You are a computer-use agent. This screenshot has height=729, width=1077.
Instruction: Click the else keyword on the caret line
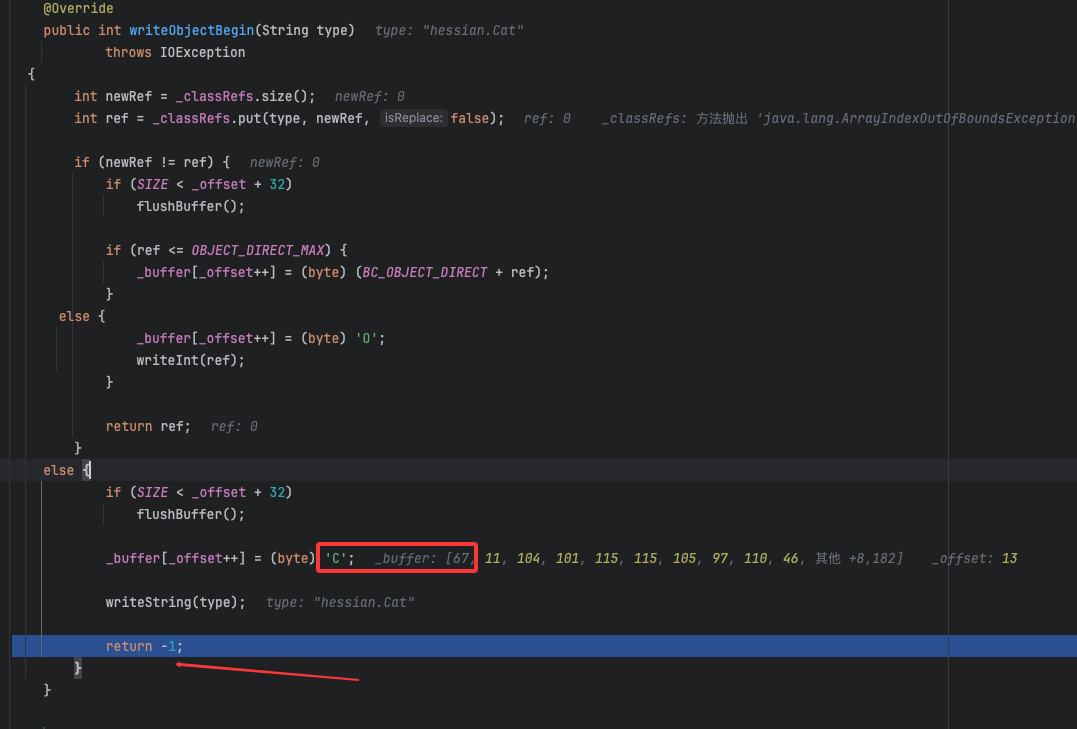[x=58, y=470]
